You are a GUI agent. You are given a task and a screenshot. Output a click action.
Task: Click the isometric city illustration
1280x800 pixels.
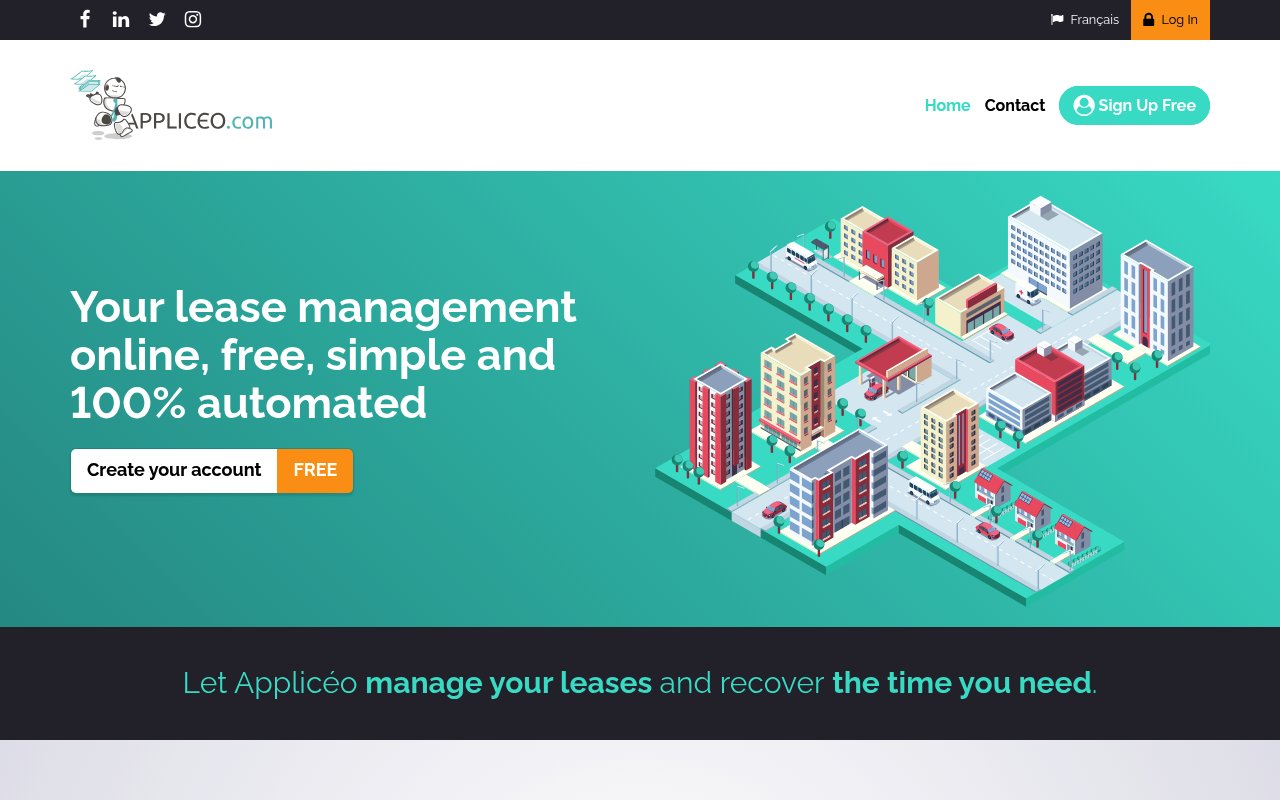932,400
